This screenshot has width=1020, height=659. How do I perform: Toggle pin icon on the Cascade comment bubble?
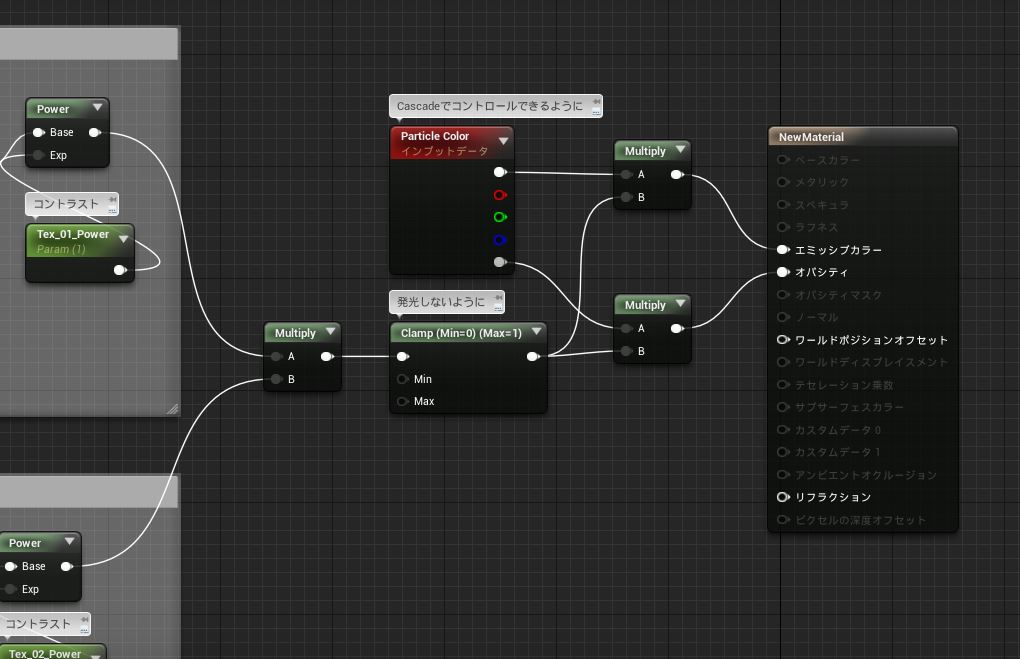(596, 101)
